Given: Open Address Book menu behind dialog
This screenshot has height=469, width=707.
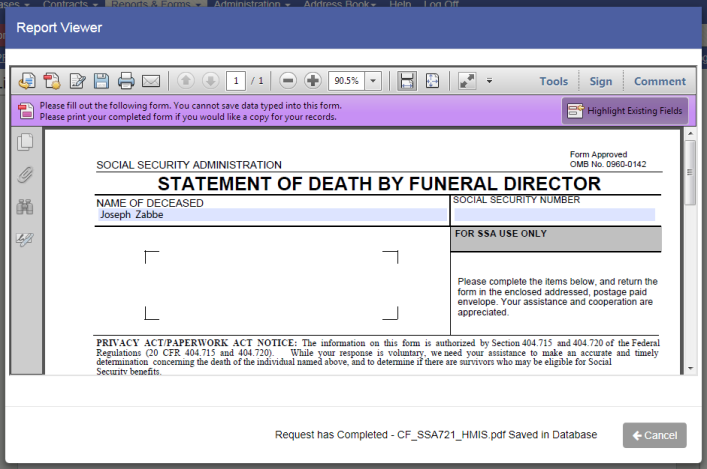Looking at the screenshot, I should coord(340,4).
